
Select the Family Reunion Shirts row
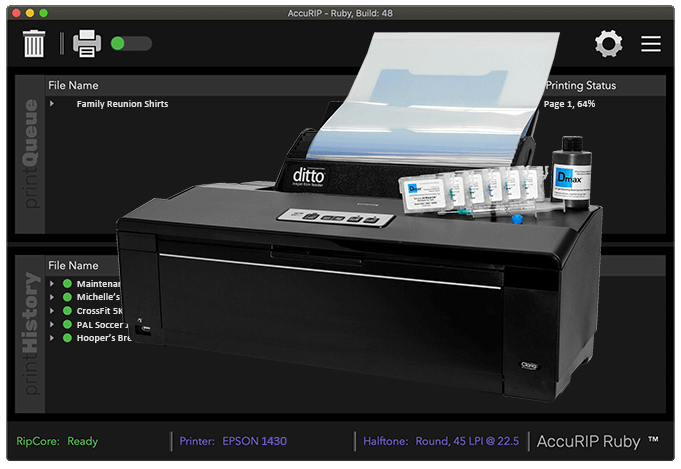(x=122, y=104)
